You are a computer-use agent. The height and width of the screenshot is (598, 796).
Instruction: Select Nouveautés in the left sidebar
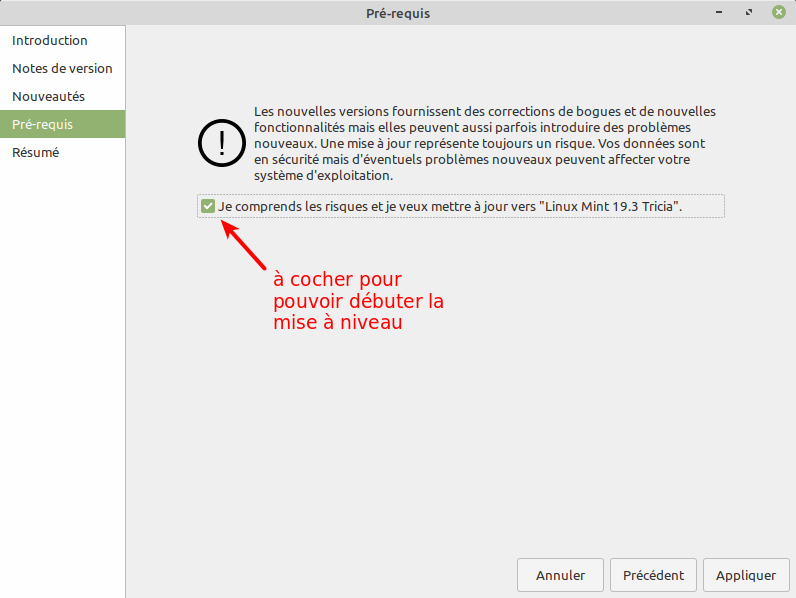point(48,97)
